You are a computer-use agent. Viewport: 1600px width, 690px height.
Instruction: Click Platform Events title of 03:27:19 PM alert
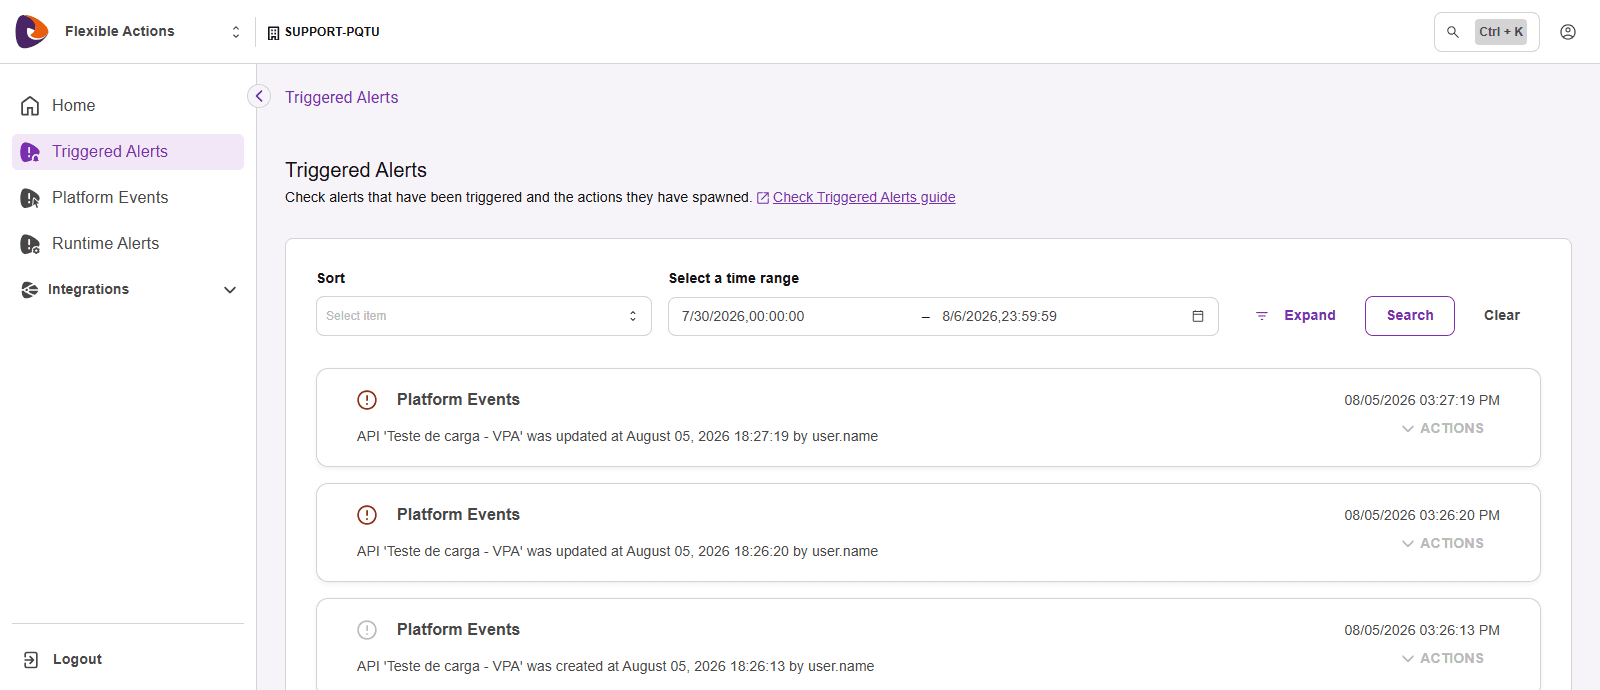458,400
